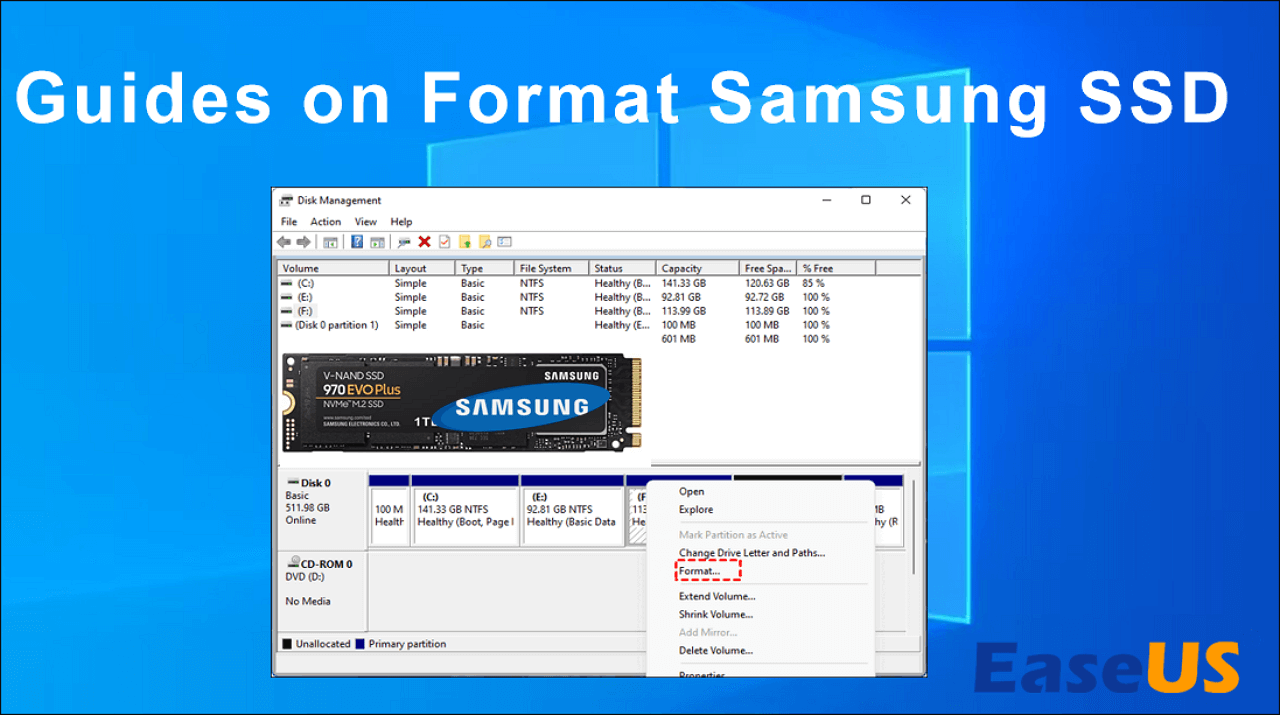Sort by the Volume column header
This screenshot has width=1280, height=715.
pyautogui.click(x=333, y=268)
